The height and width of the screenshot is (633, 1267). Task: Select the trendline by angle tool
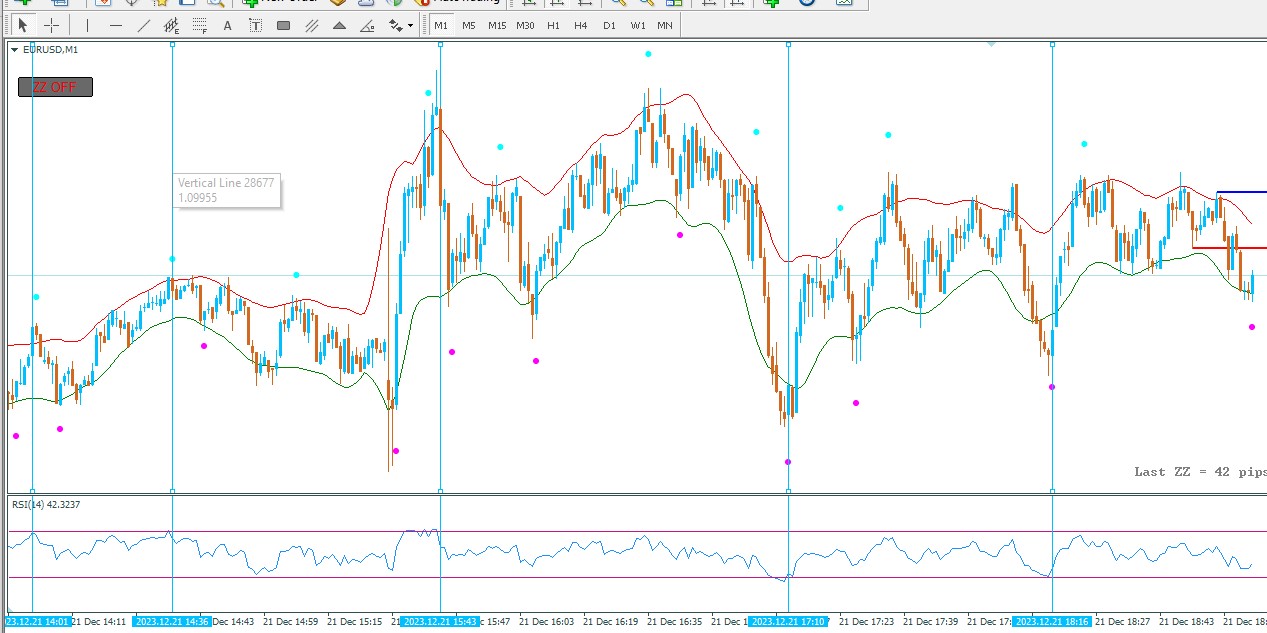(367, 25)
